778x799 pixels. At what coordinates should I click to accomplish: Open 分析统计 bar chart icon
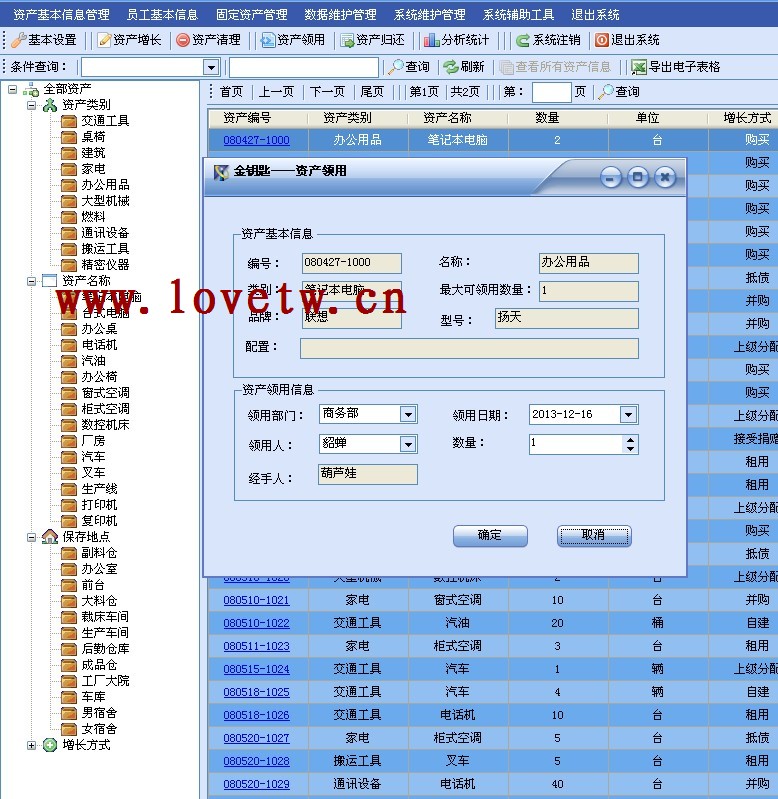432,40
